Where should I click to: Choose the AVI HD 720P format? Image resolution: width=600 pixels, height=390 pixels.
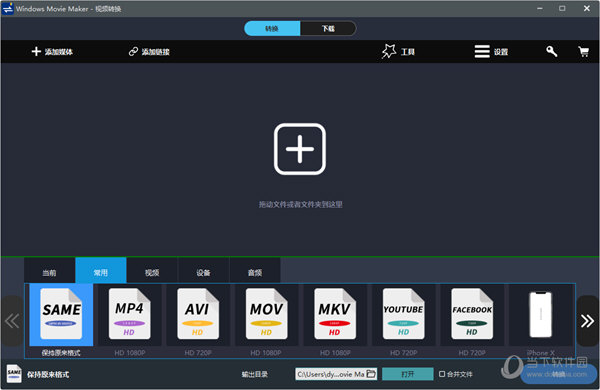pyautogui.click(x=198, y=314)
